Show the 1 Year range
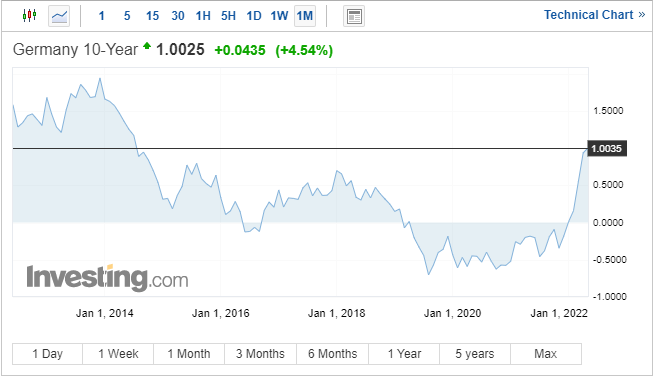This screenshot has width=654, height=377. pyautogui.click(x=404, y=354)
